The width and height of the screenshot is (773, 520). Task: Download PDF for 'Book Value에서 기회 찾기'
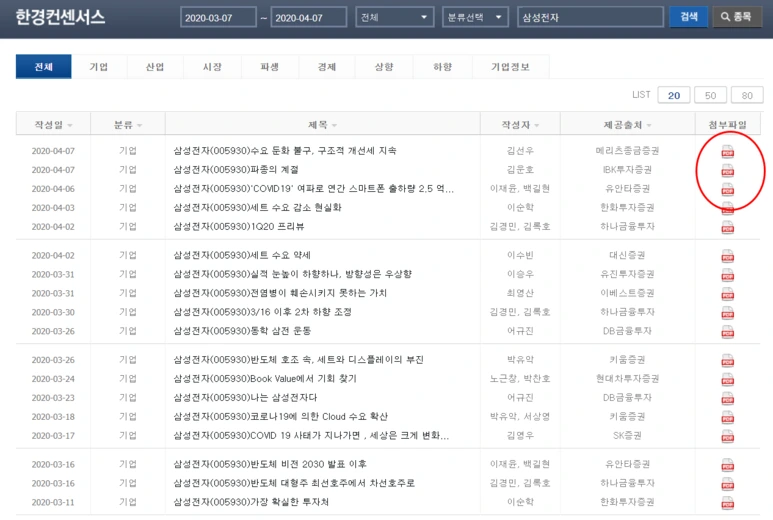(x=727, y=380)
